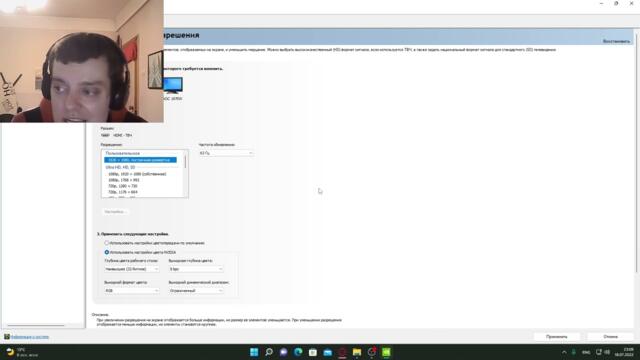Open 8 bpc output color depth dropdown
This screenshot has height=360, width=640.
pos(196,269)
